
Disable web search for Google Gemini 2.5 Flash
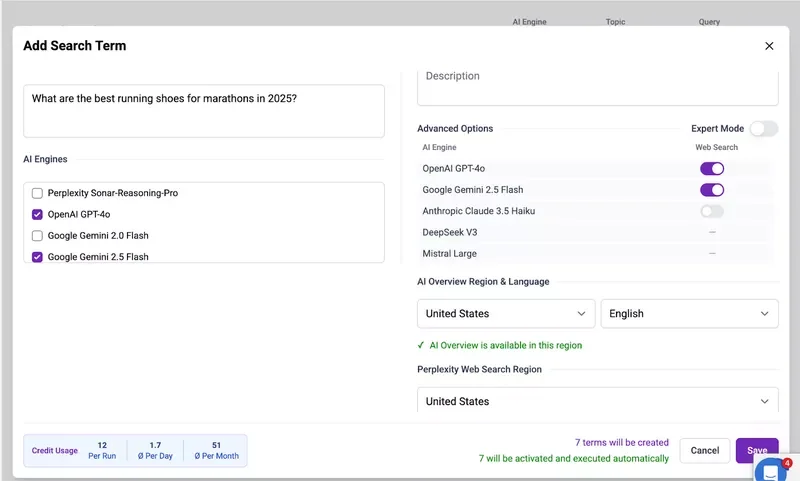[712, 190]
